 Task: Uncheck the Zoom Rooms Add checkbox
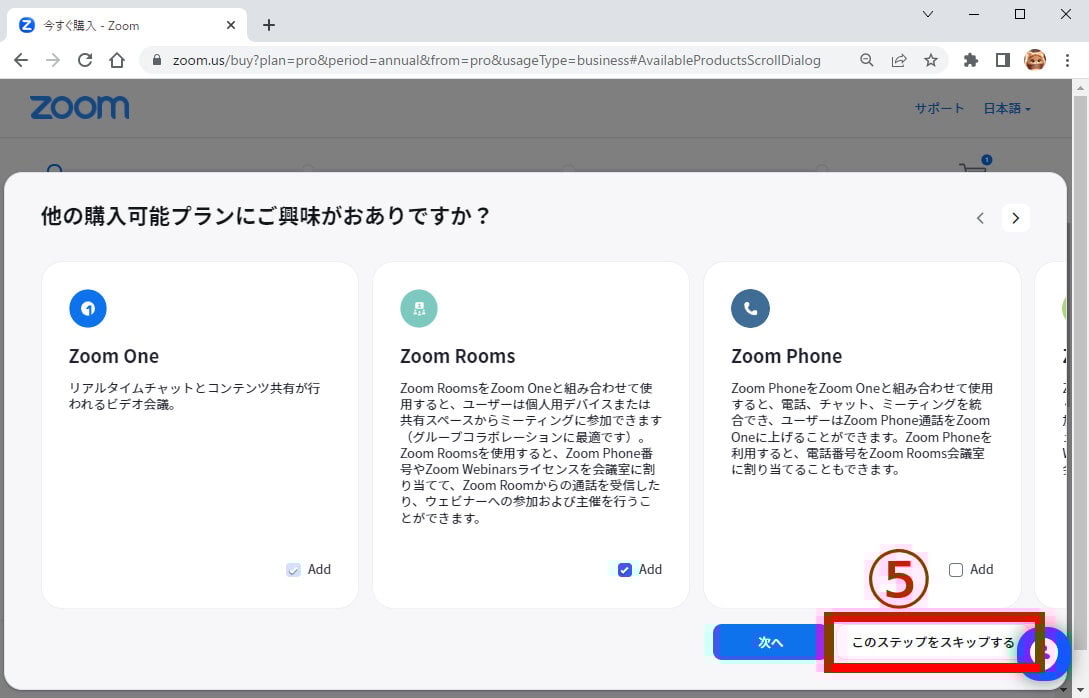coord(624,570)
